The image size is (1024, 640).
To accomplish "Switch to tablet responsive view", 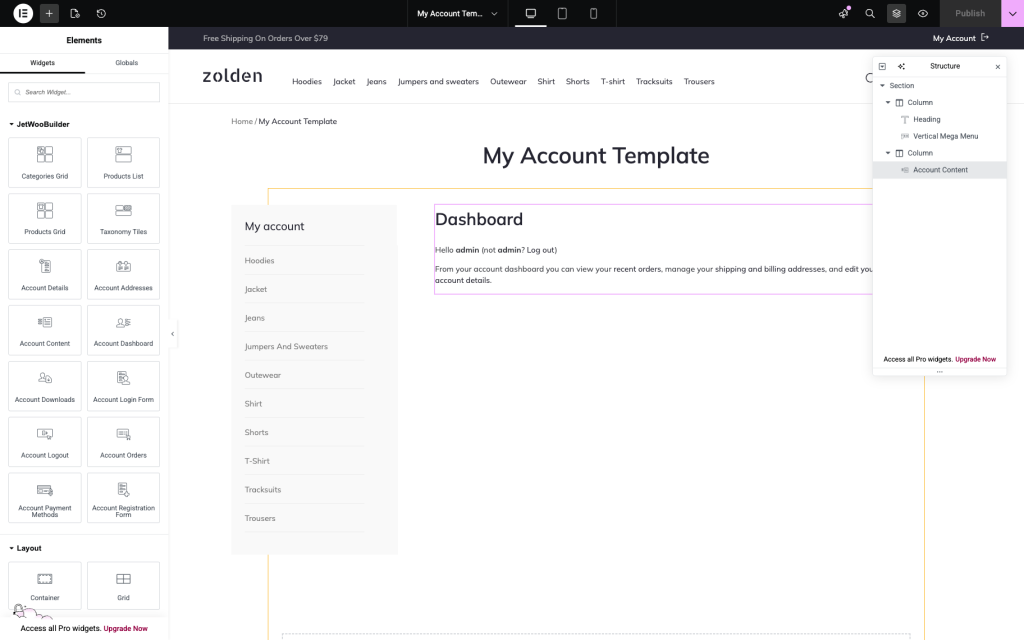I will [562, 13].
